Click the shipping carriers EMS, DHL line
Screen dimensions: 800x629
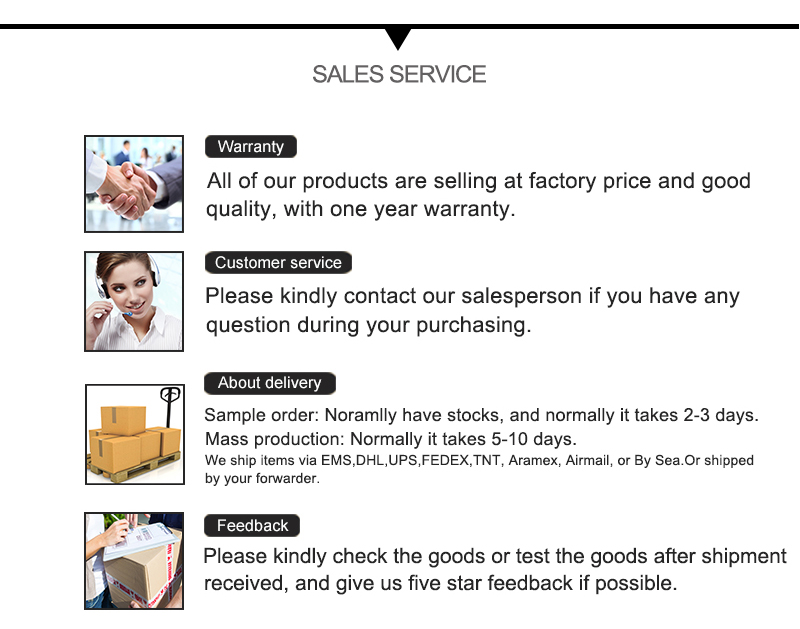[x=479, y=460]
